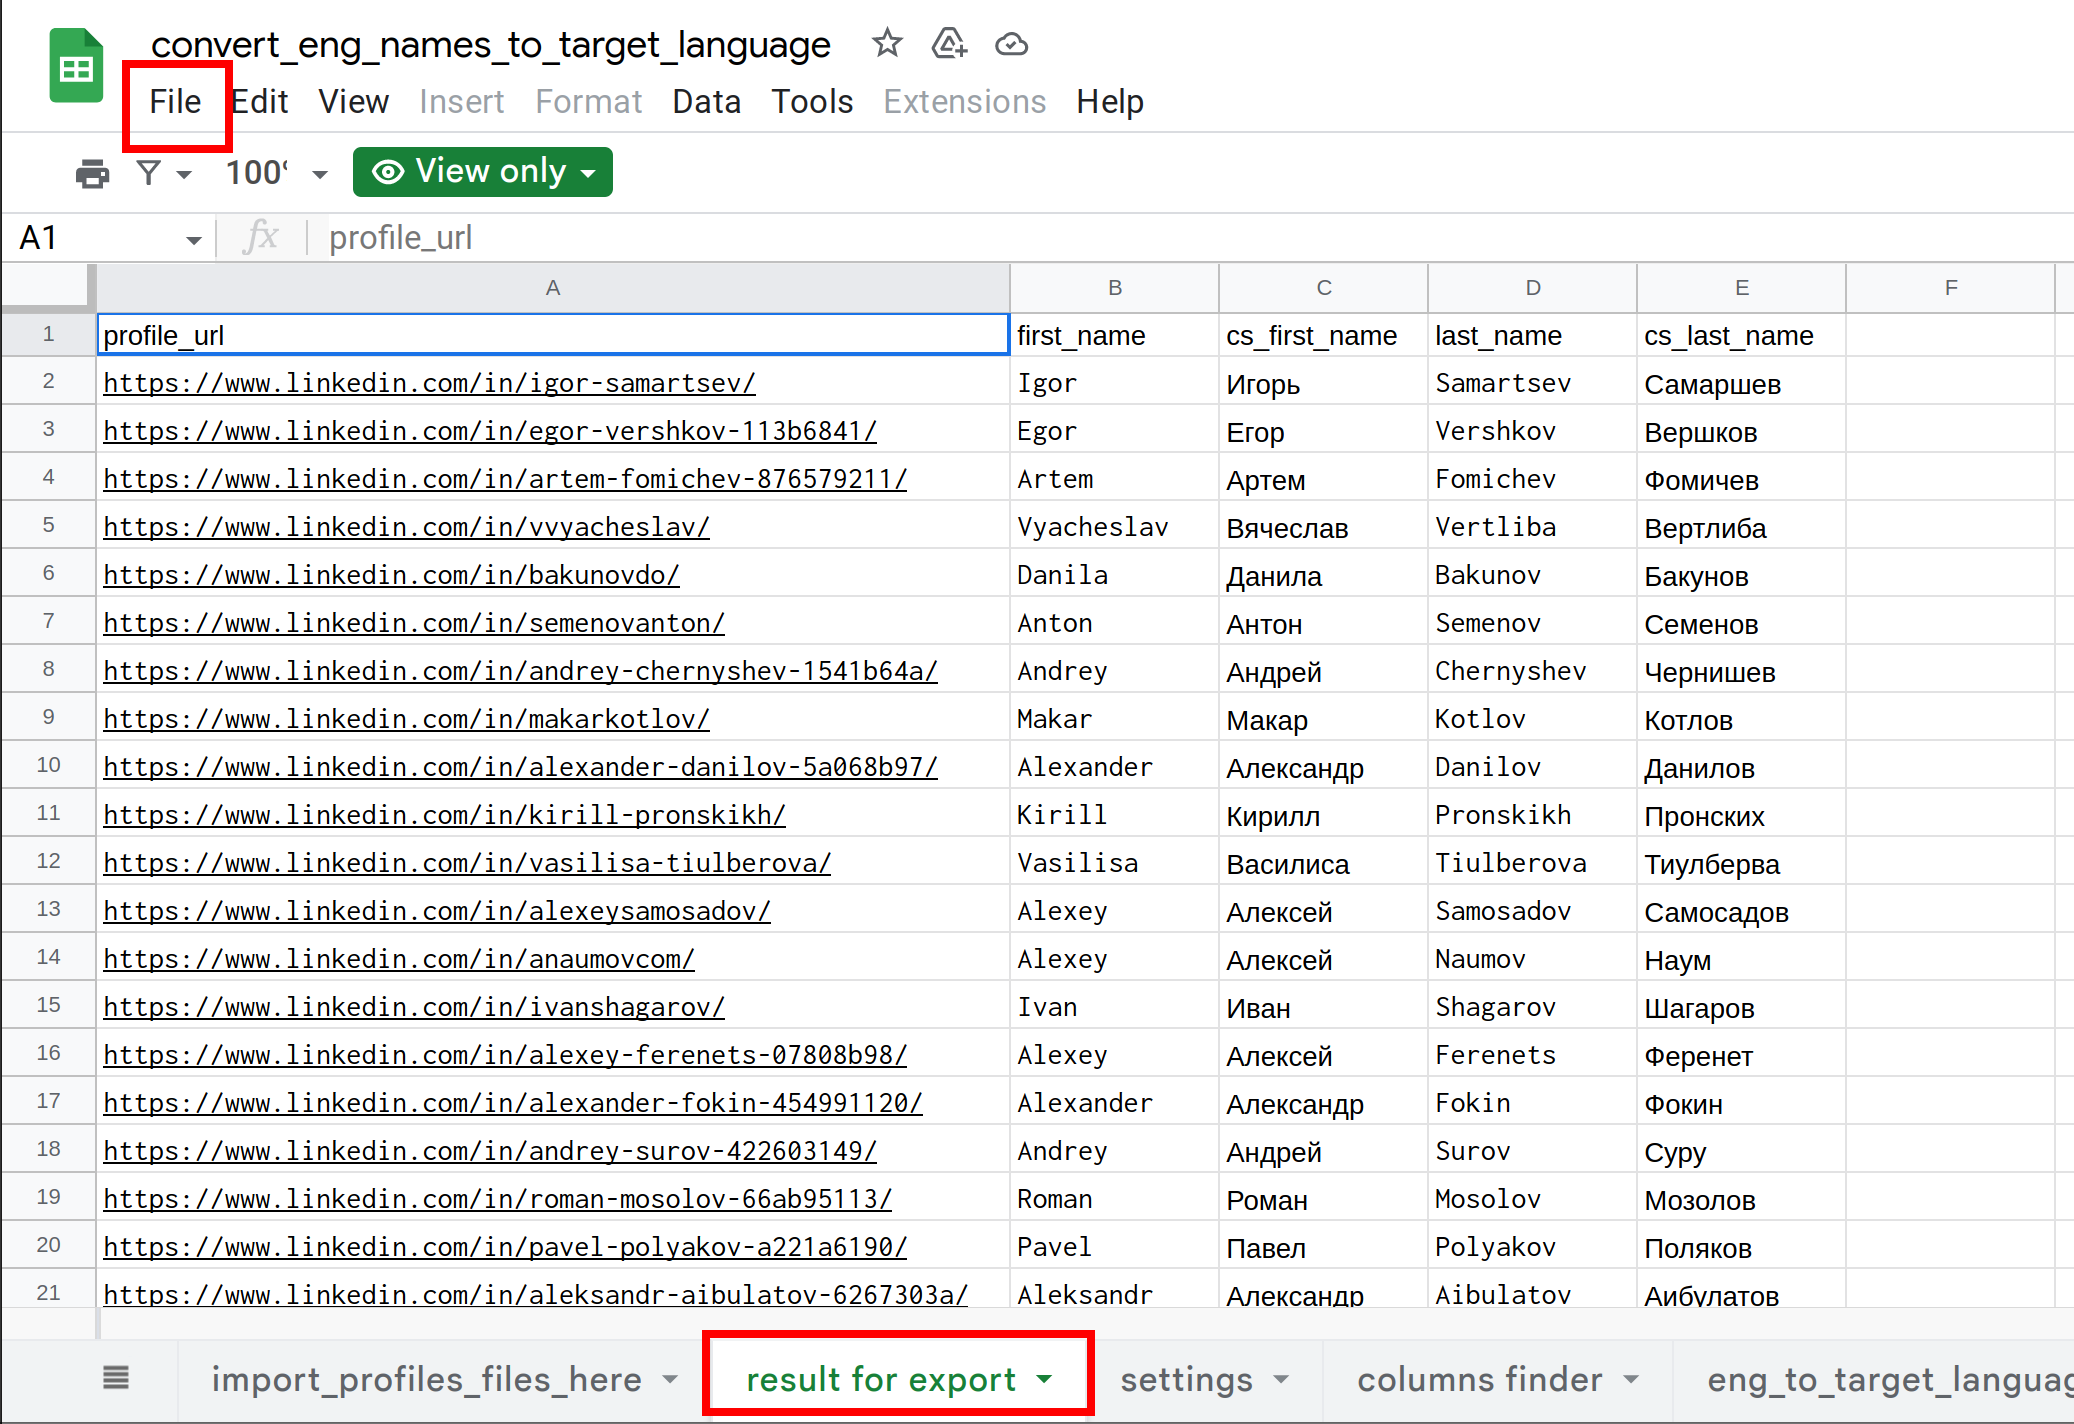Click the Google Sheets home icon

coord(76,67)
